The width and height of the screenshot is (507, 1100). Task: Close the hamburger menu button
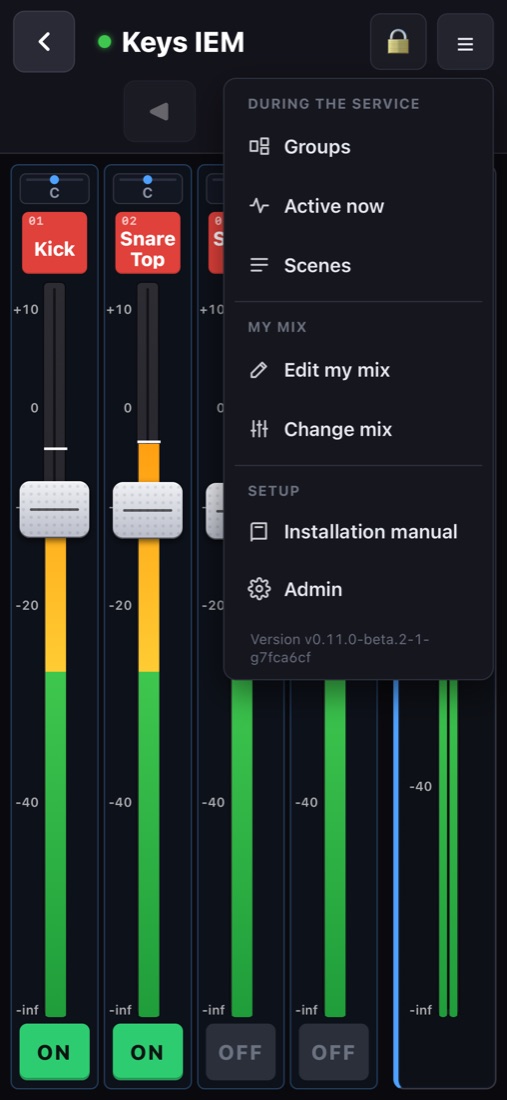click(x=465, y=42)
